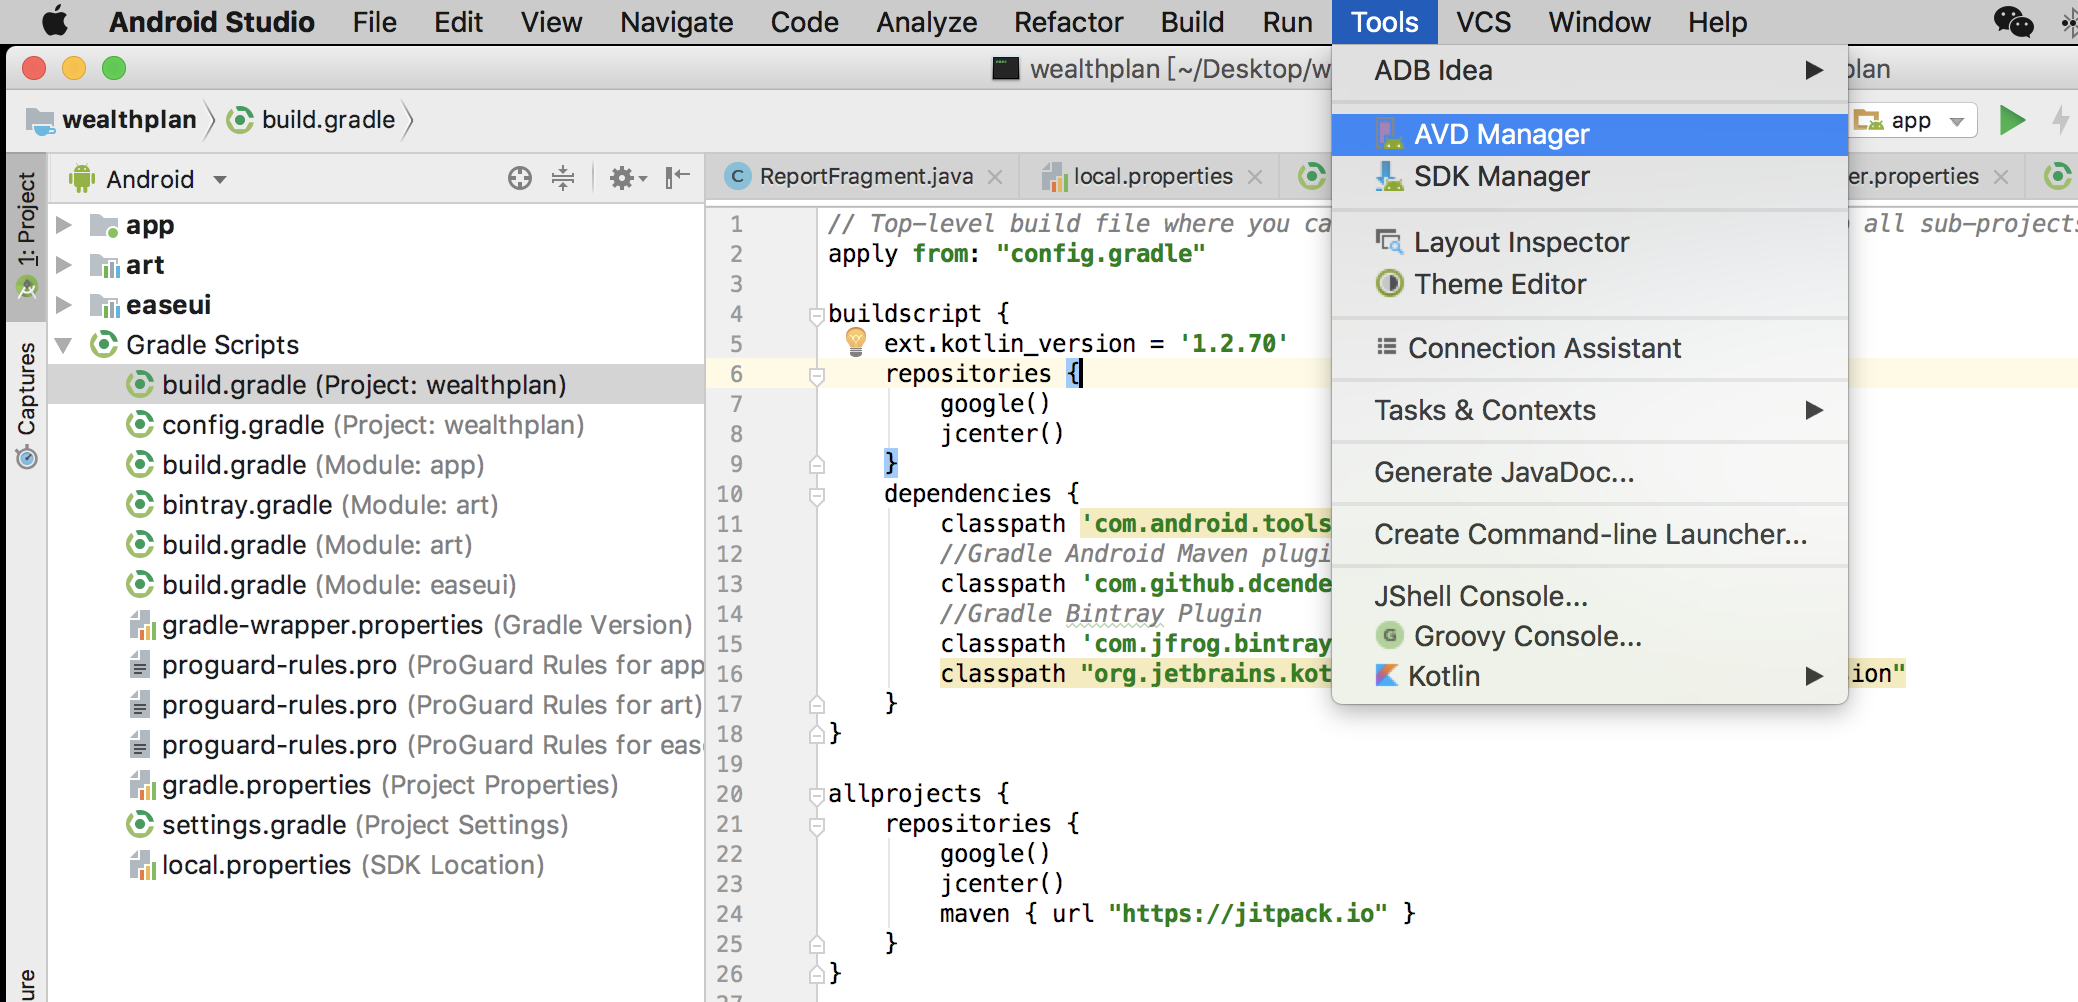Image resolution: width=2078 pixels, height=1002 pixels.
Task: Open proguard-rules.pro for art
Action: tap(376, 704)
